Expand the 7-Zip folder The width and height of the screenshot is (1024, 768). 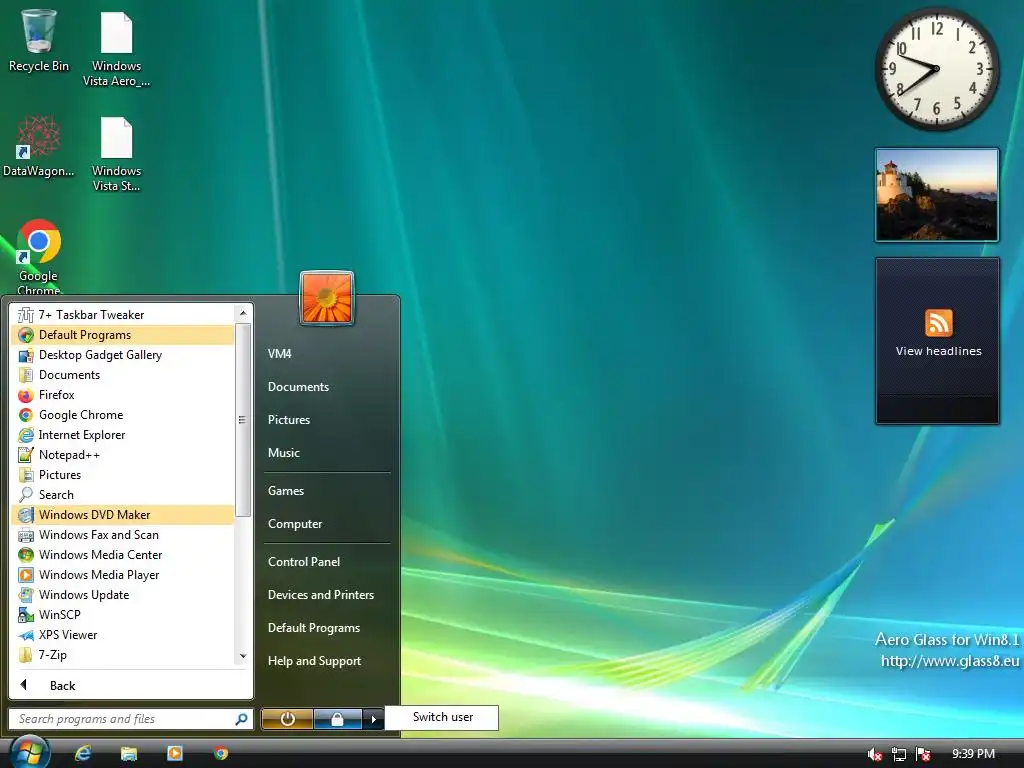(x=123, y=655)
